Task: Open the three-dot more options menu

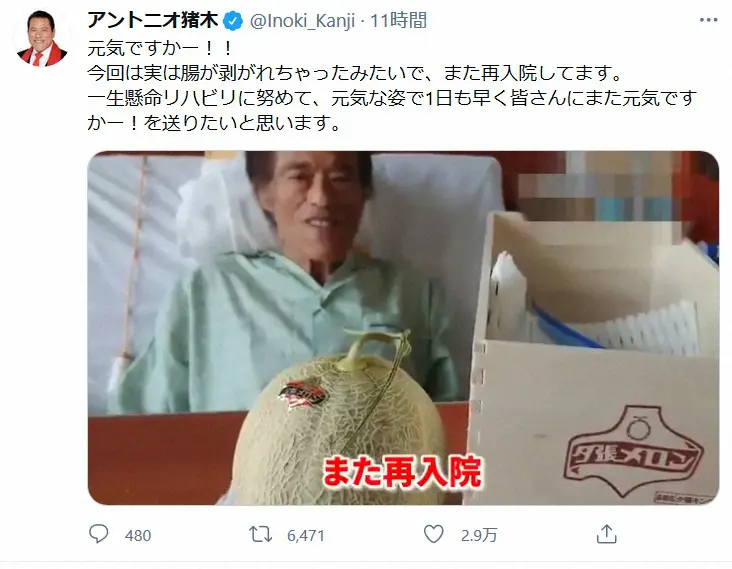Action: coord(708,20)
